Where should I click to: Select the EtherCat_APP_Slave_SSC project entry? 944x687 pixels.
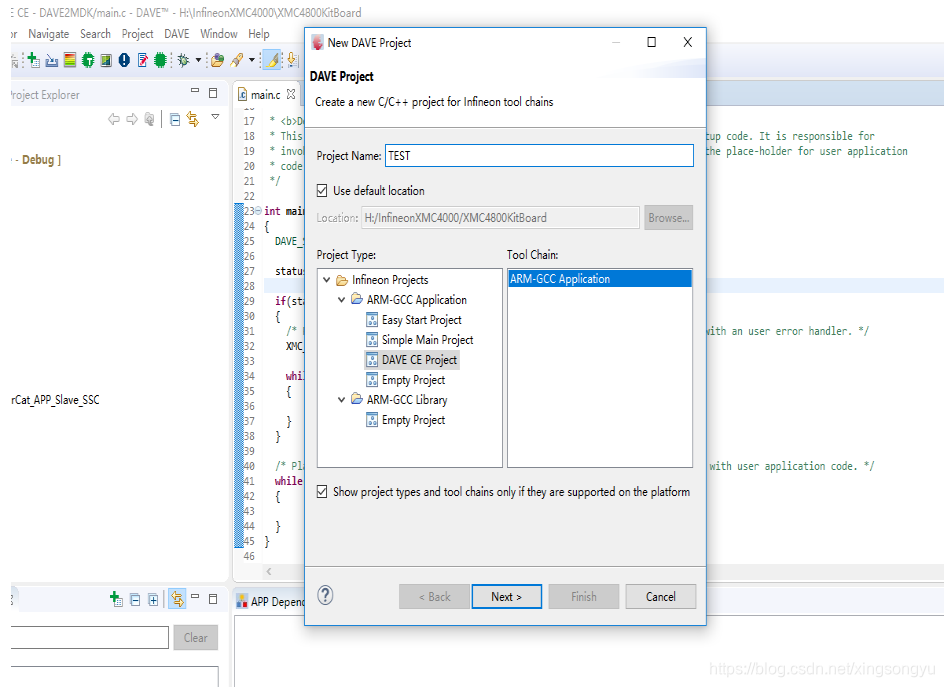coord(55,400)
